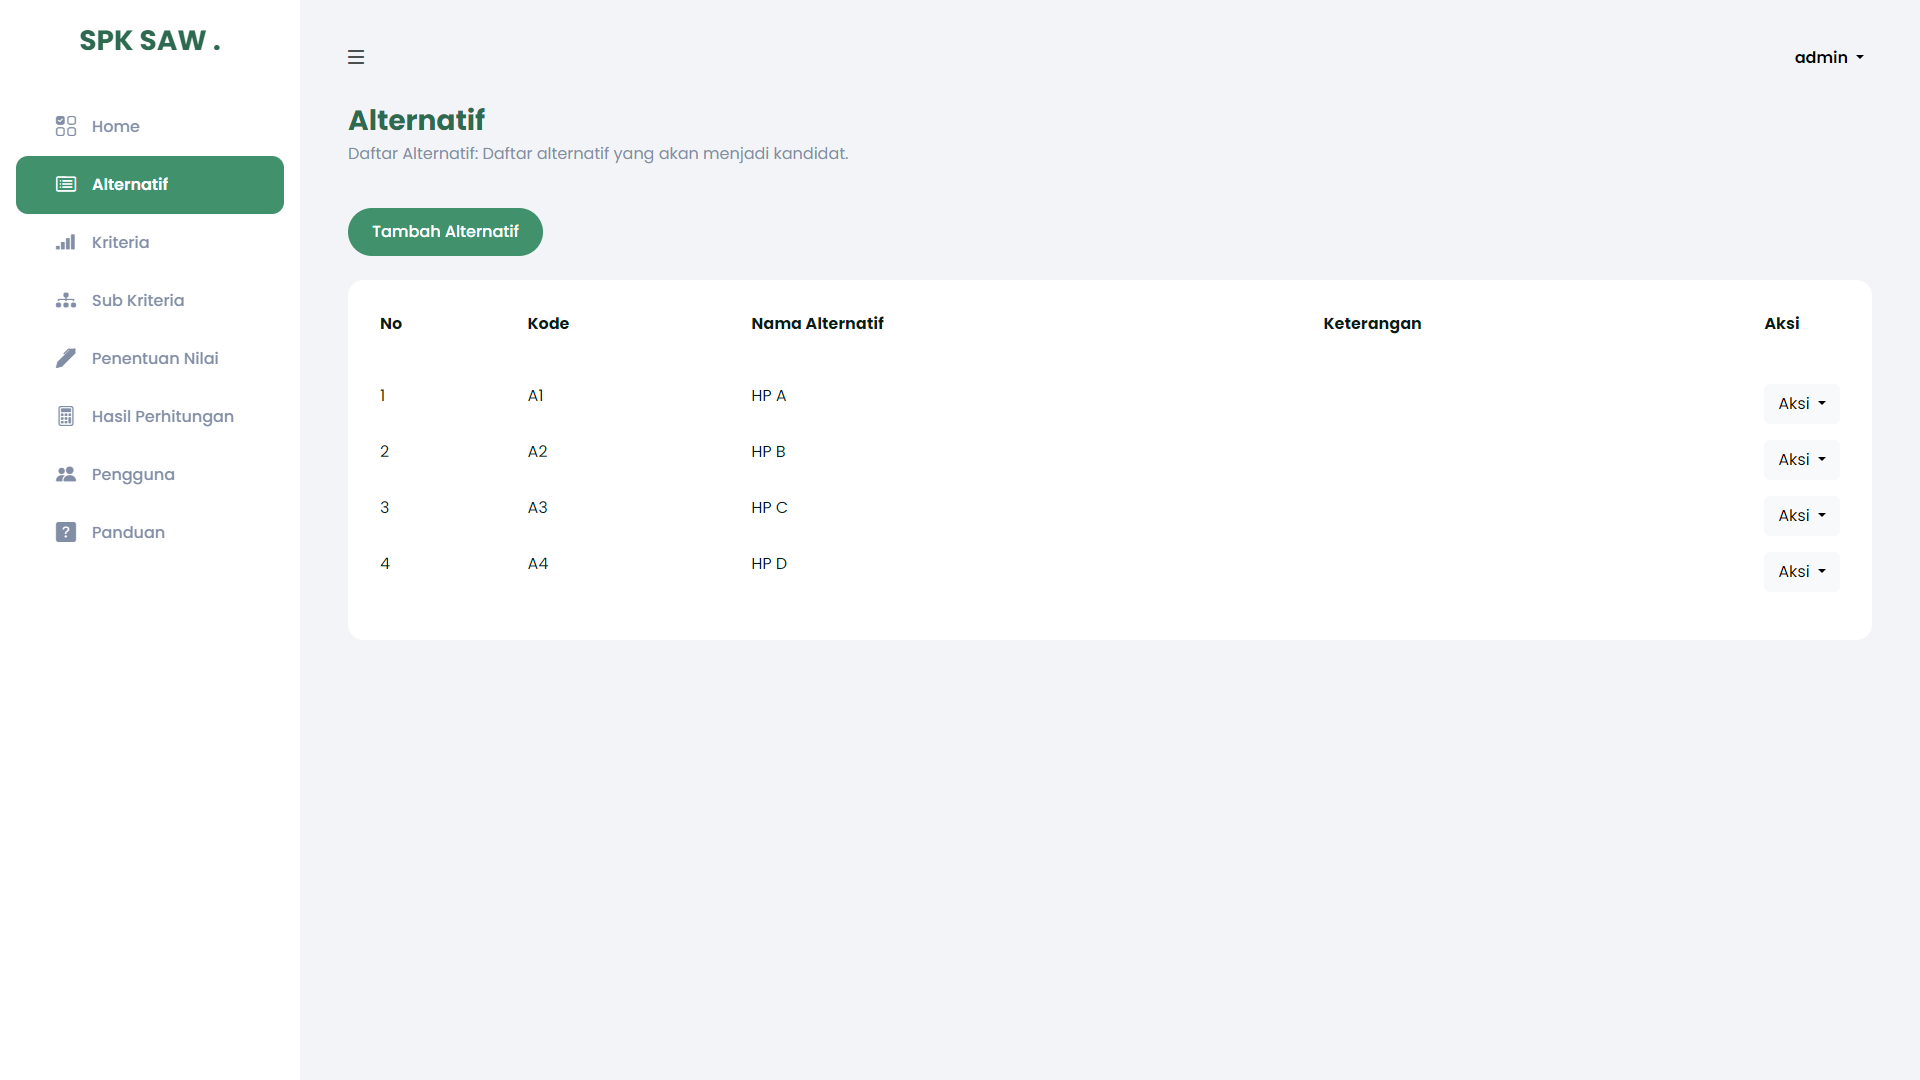Open Aksi dropdown for HP B
Viewport: 1920px width, 1080px height.
(1801, 460)
